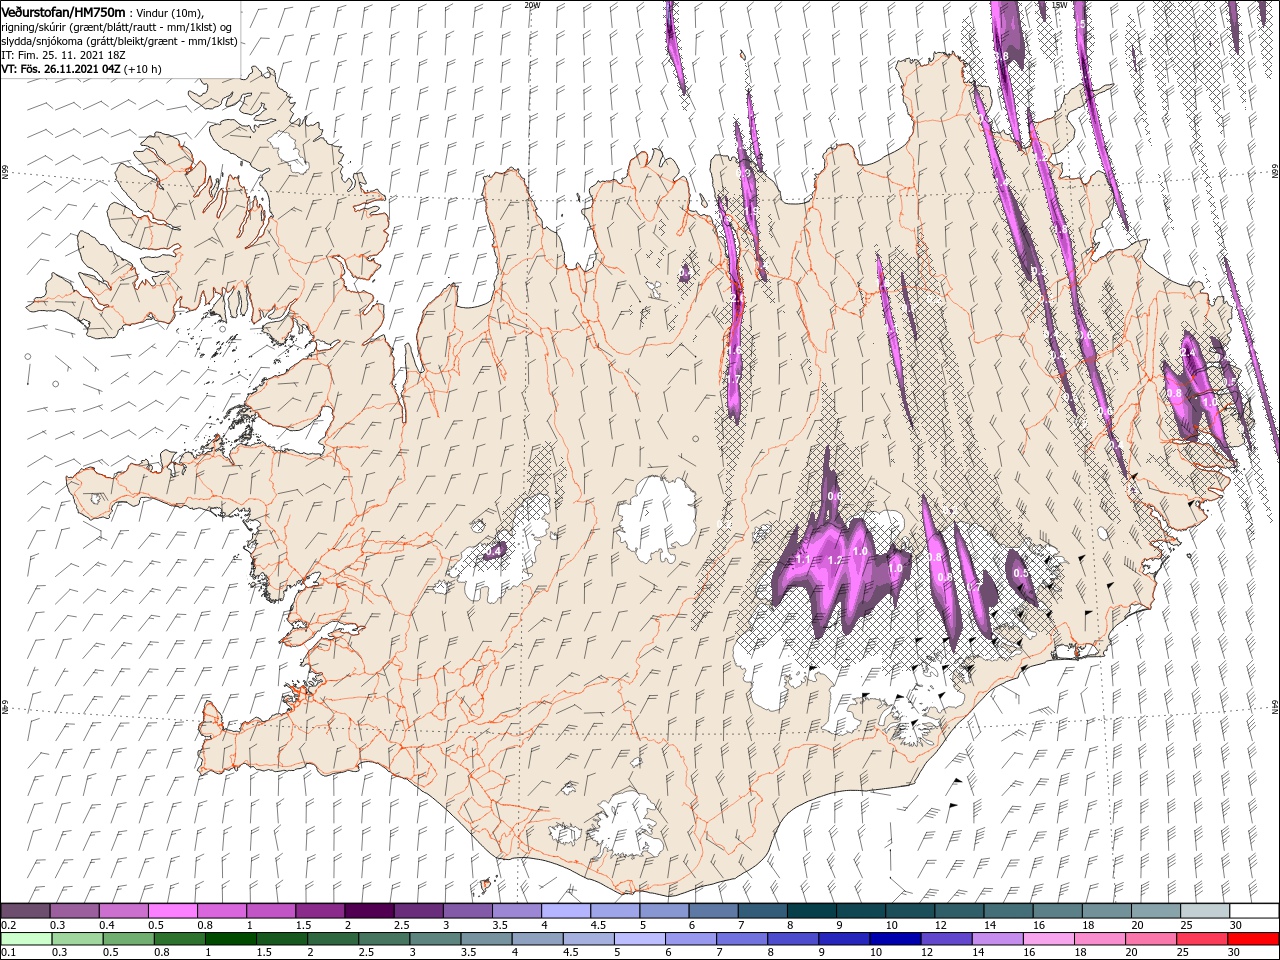Pick the pale mint swatch between 0.1 and 0.3

[x=26, y=939]
